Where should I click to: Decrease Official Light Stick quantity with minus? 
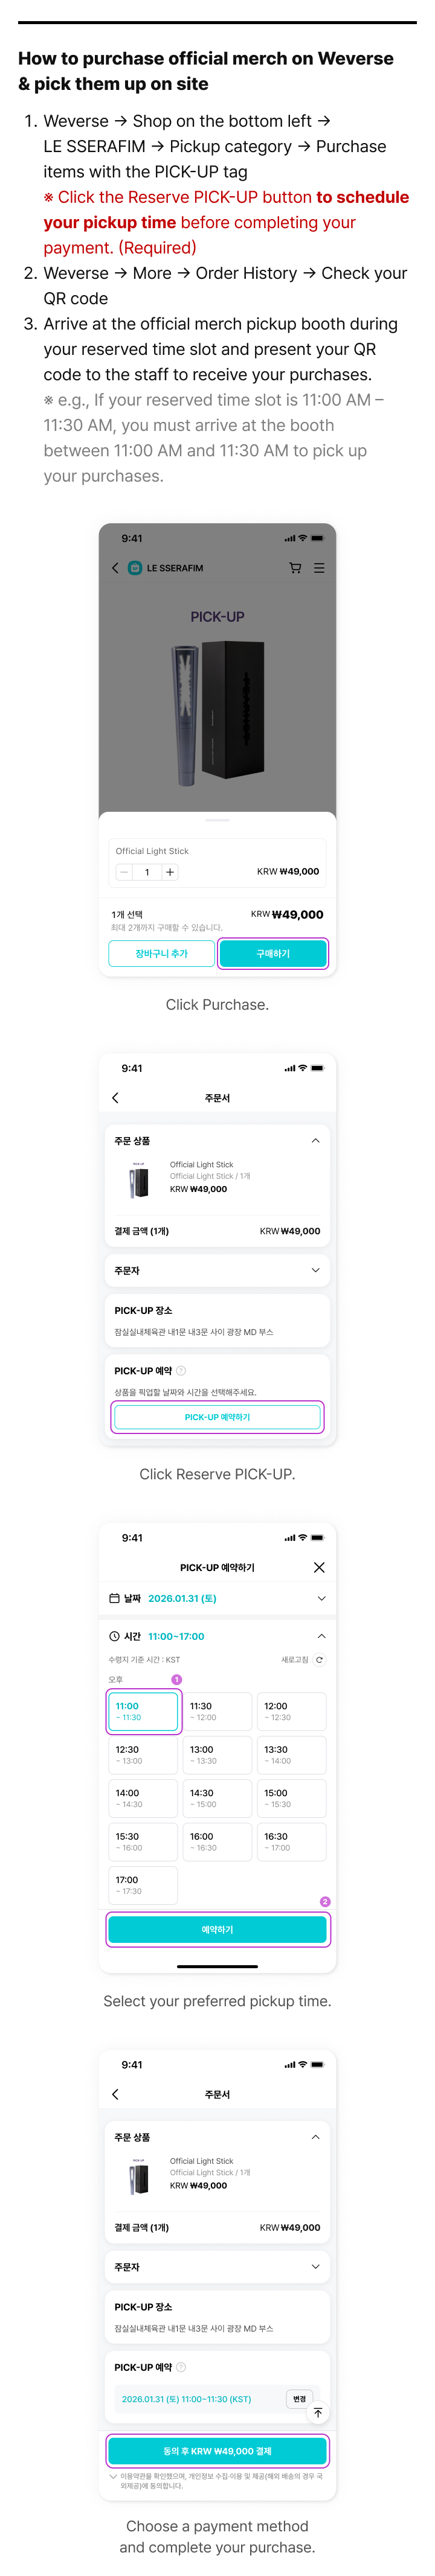coord(124,872)
